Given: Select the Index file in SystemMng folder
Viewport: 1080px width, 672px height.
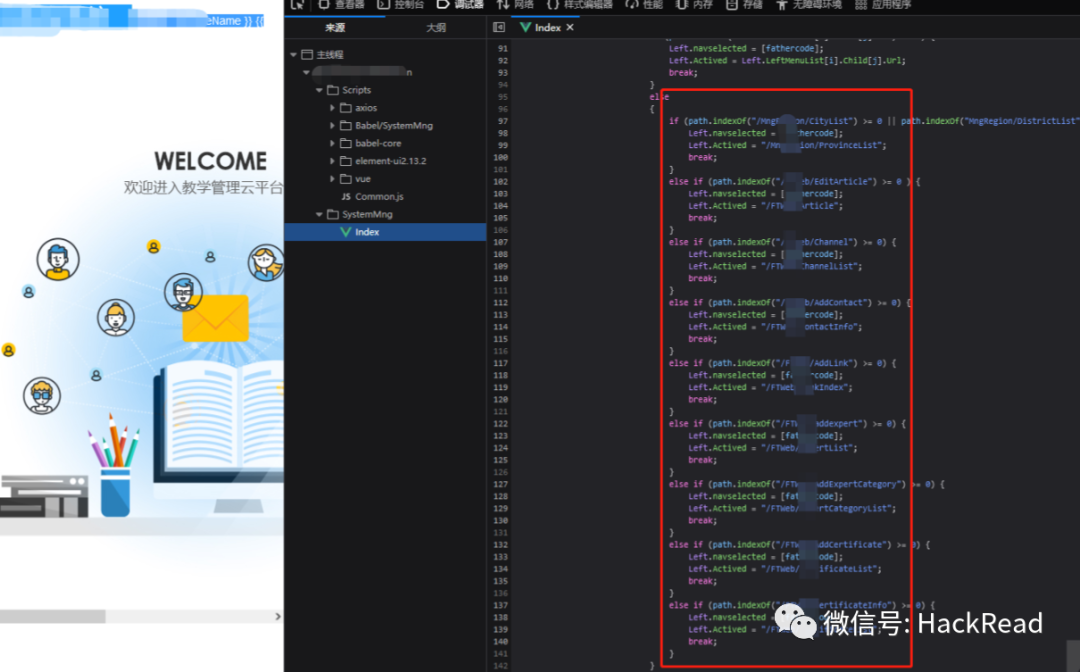Looking at the screenshot, I should click(x=385, y=232).
